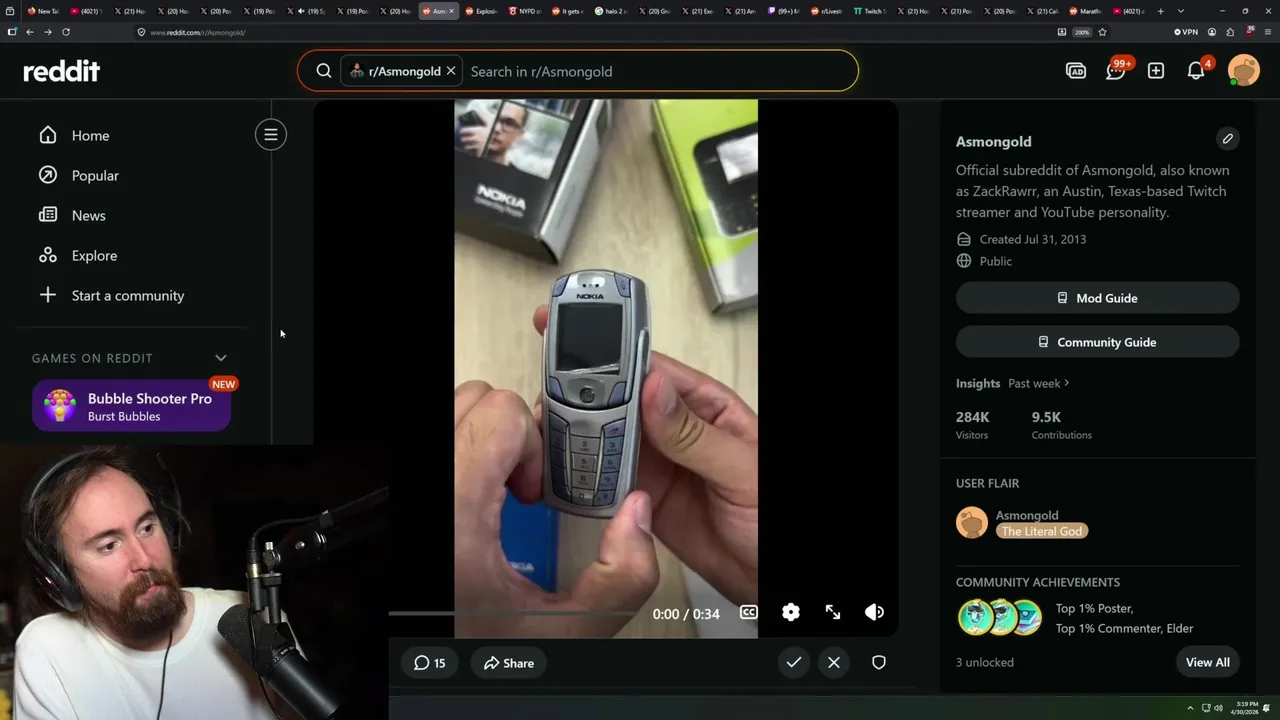Click The Literal God user flair
The image size is (1280, 720).
[1042, 531]
